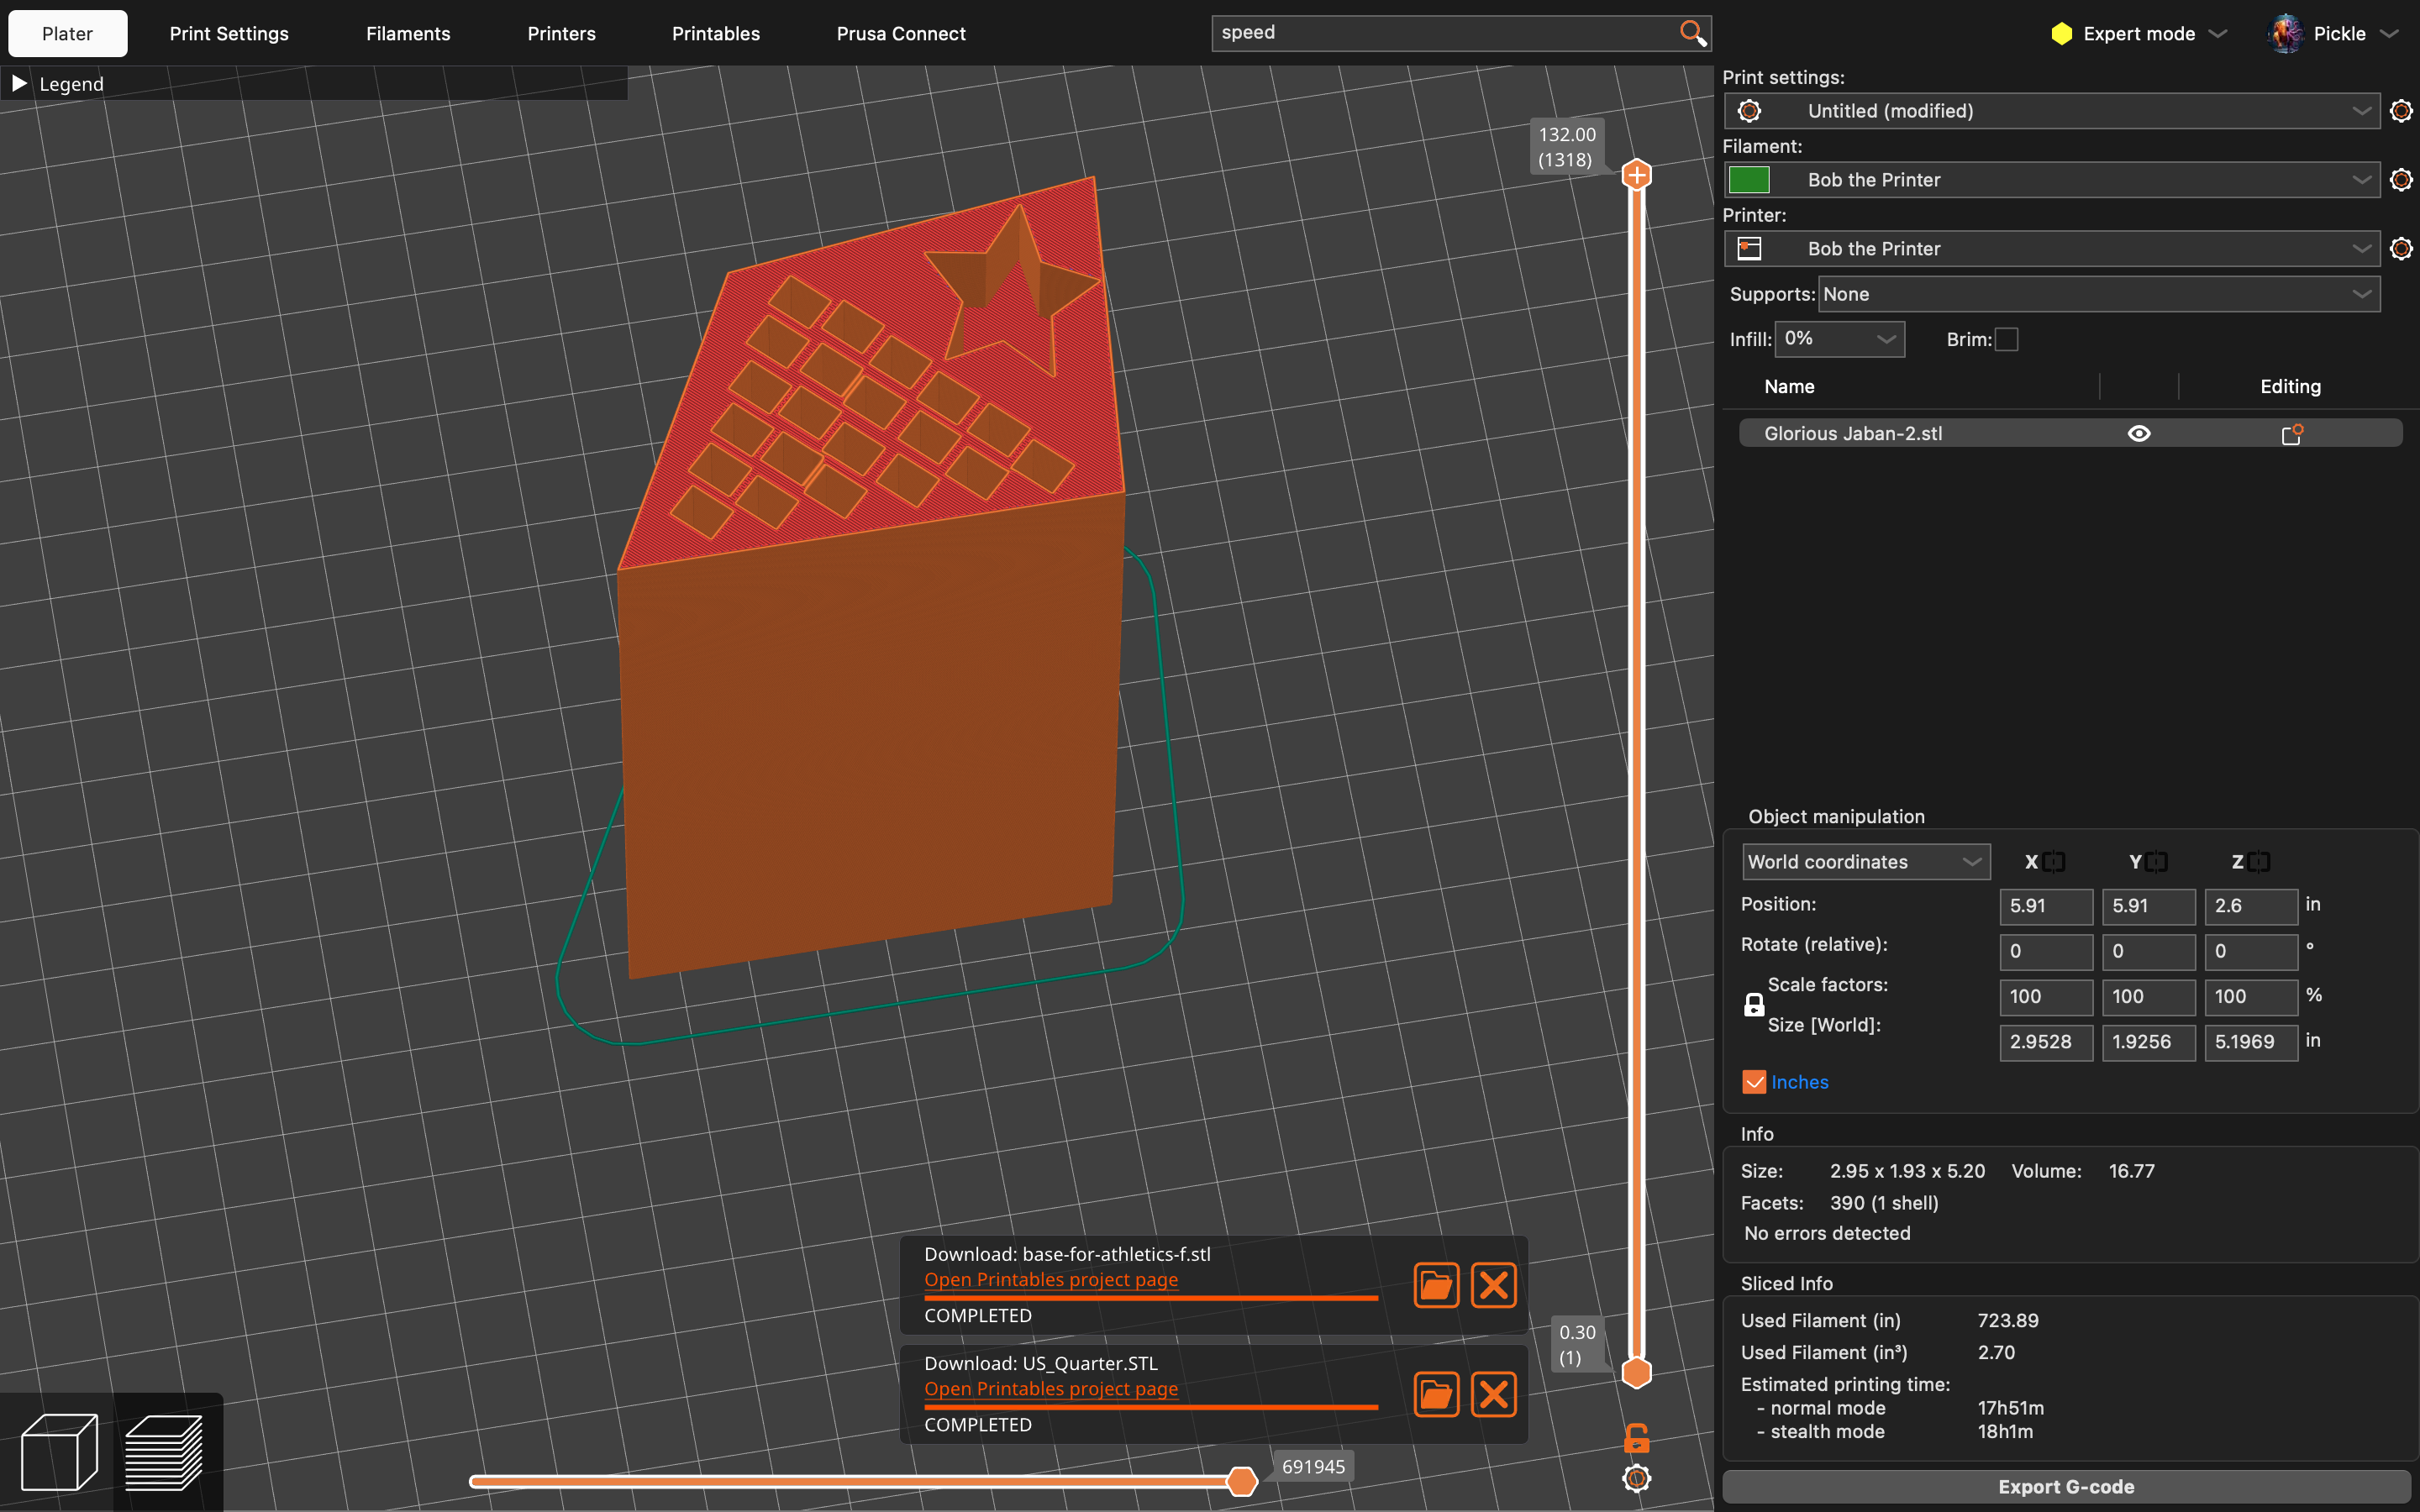Image resolution: width=2420 pixels, height=1512 pixels.
Task: Click the X axis mirror icon
Action: pos(2054,862)
